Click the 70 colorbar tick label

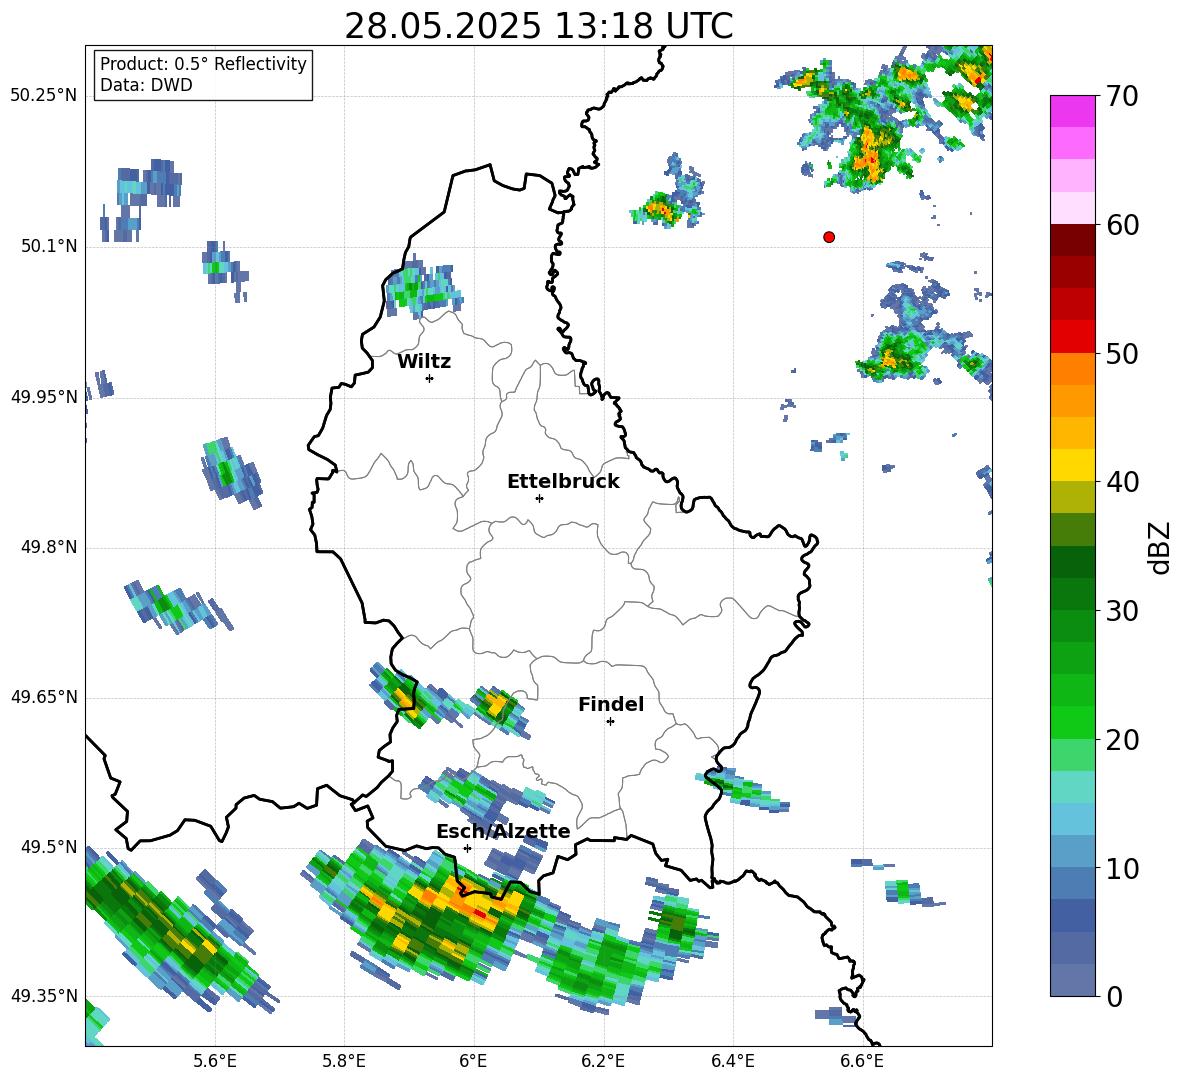click(1122, 97)
